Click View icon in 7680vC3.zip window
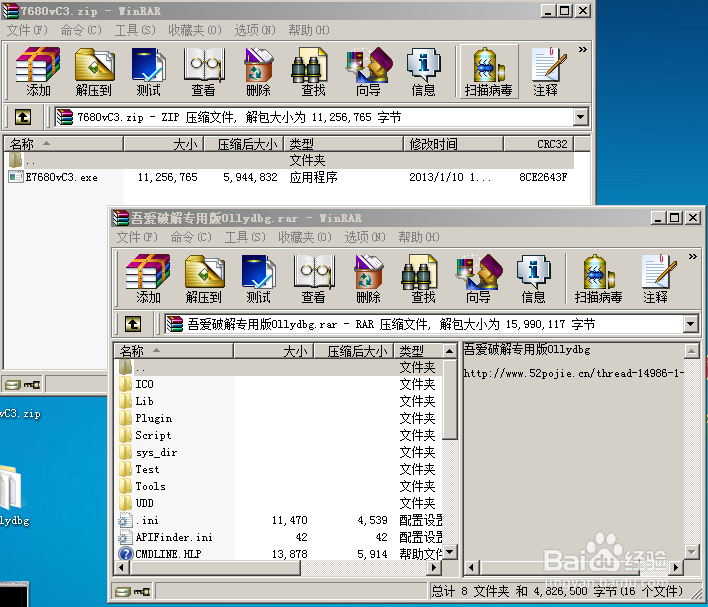This screenshot has height=607, width=708. [x=204, y=72]
